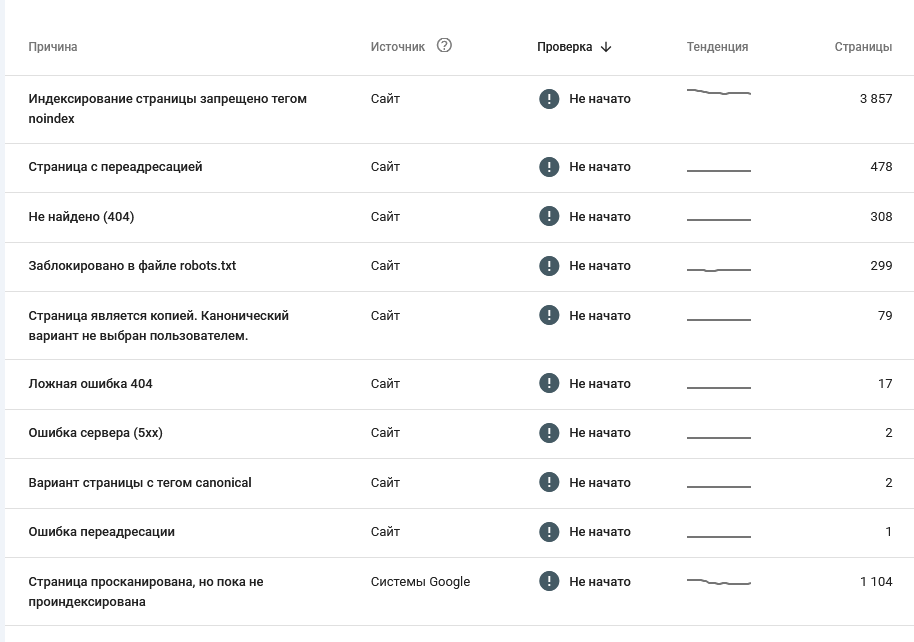This screenshot has height=642, width=914.
Task: Sort the table by the Проверка column
Action: point(564,47)
